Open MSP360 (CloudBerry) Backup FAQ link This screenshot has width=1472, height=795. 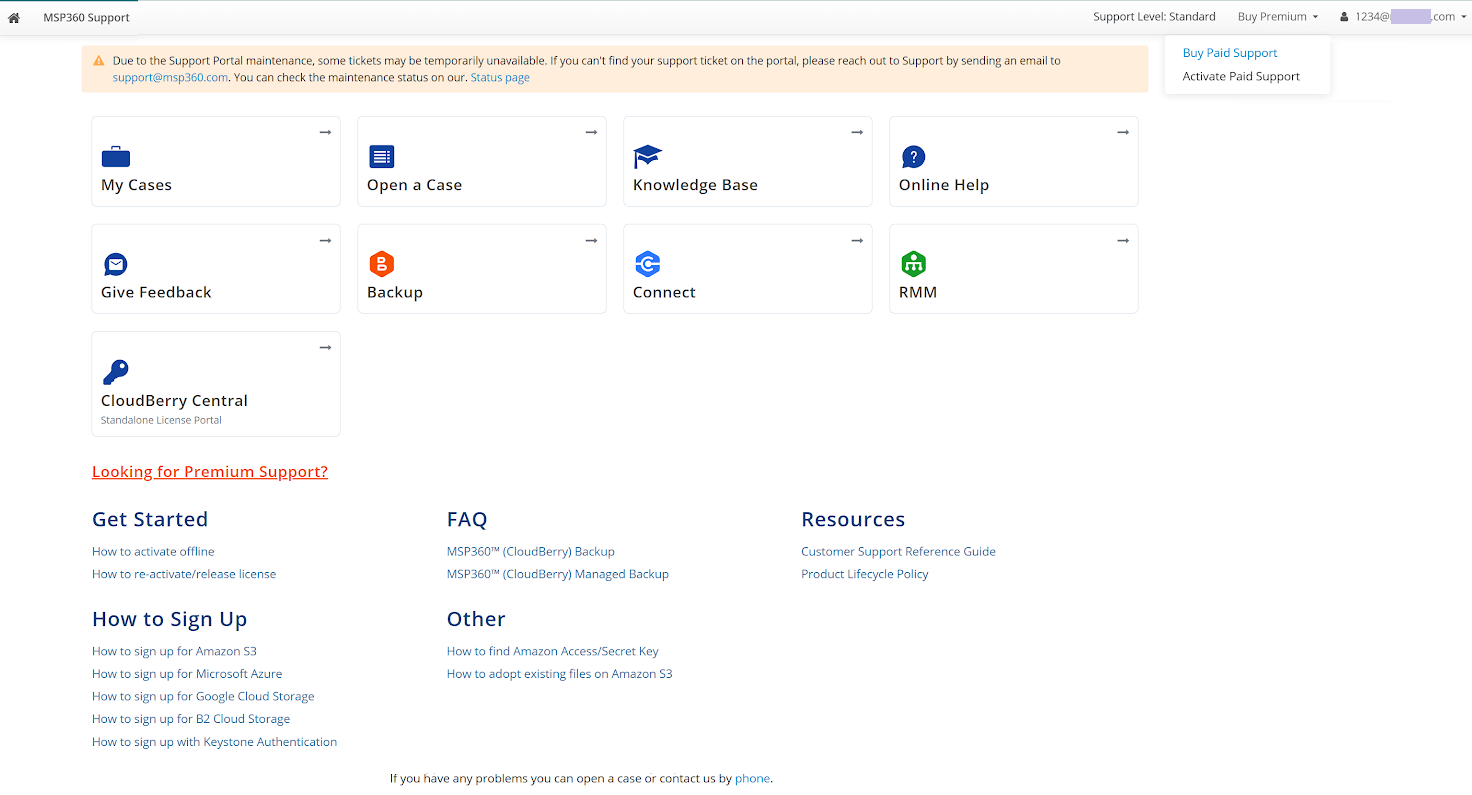531,551
